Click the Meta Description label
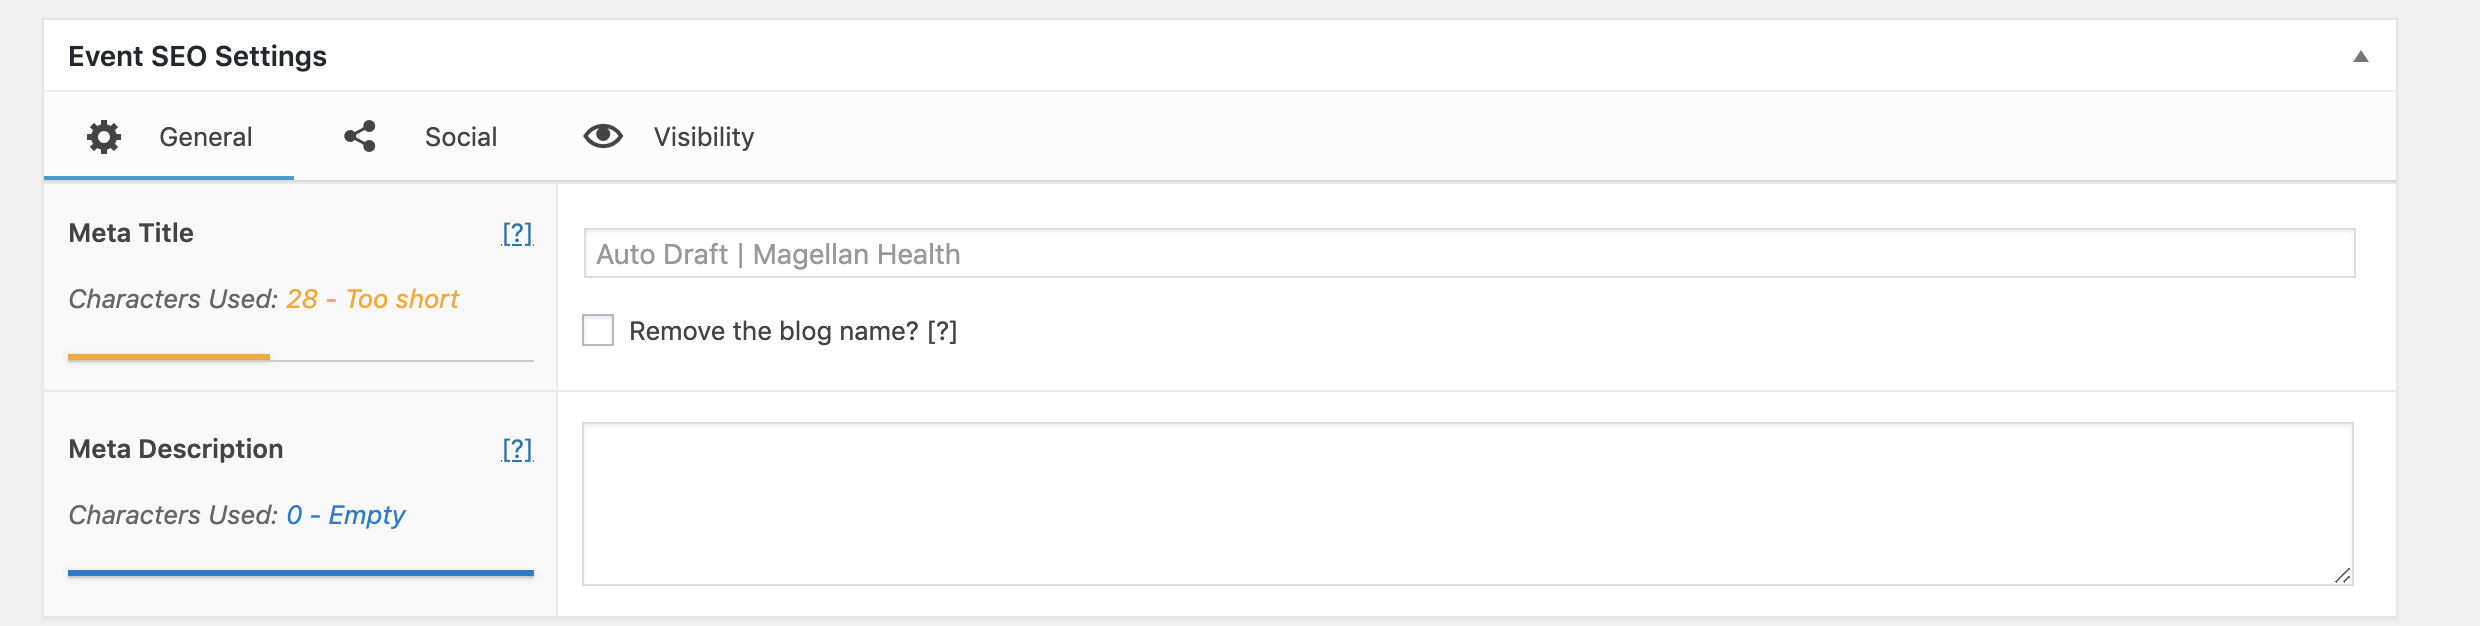Viewport: 2480px width, 626px height. (176, 449)
